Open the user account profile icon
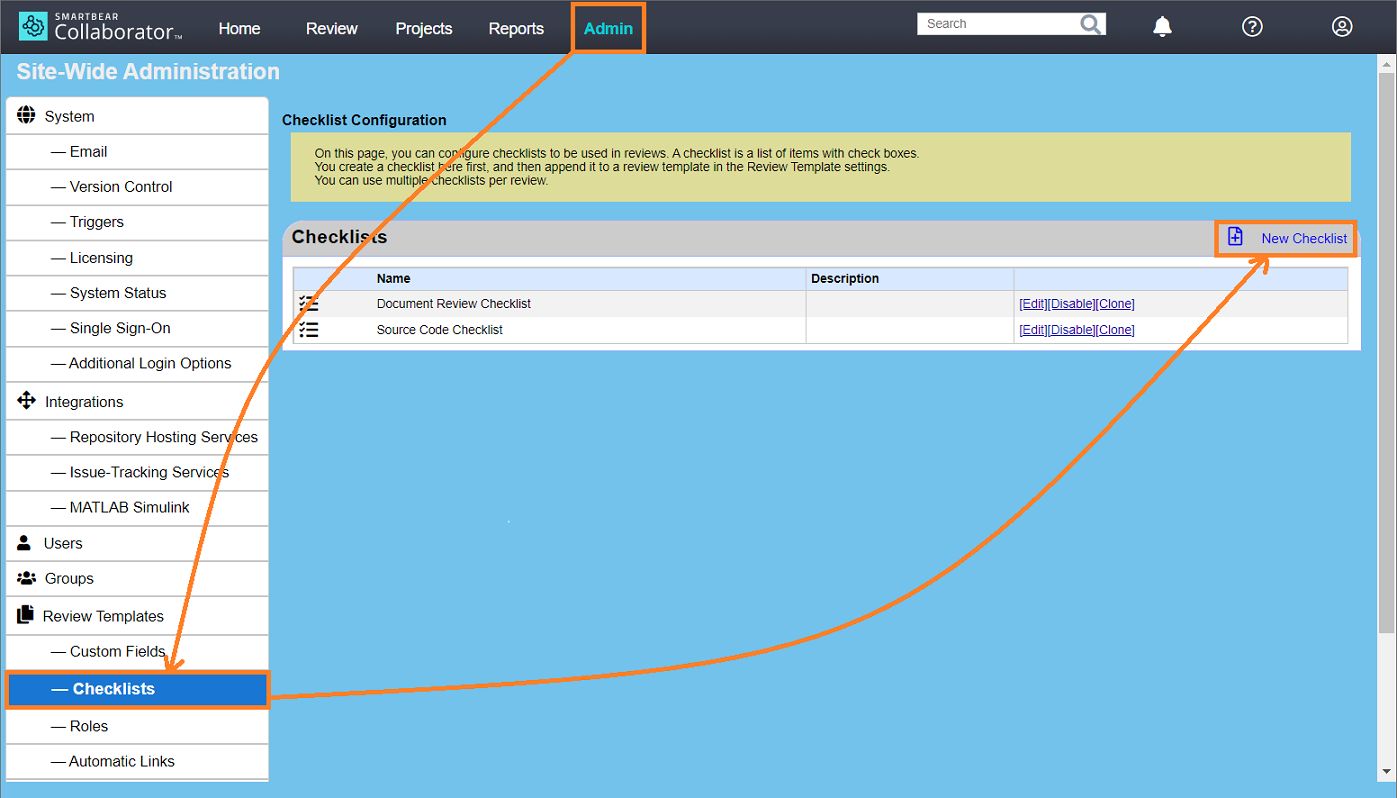 click(x=1342, y=27)
